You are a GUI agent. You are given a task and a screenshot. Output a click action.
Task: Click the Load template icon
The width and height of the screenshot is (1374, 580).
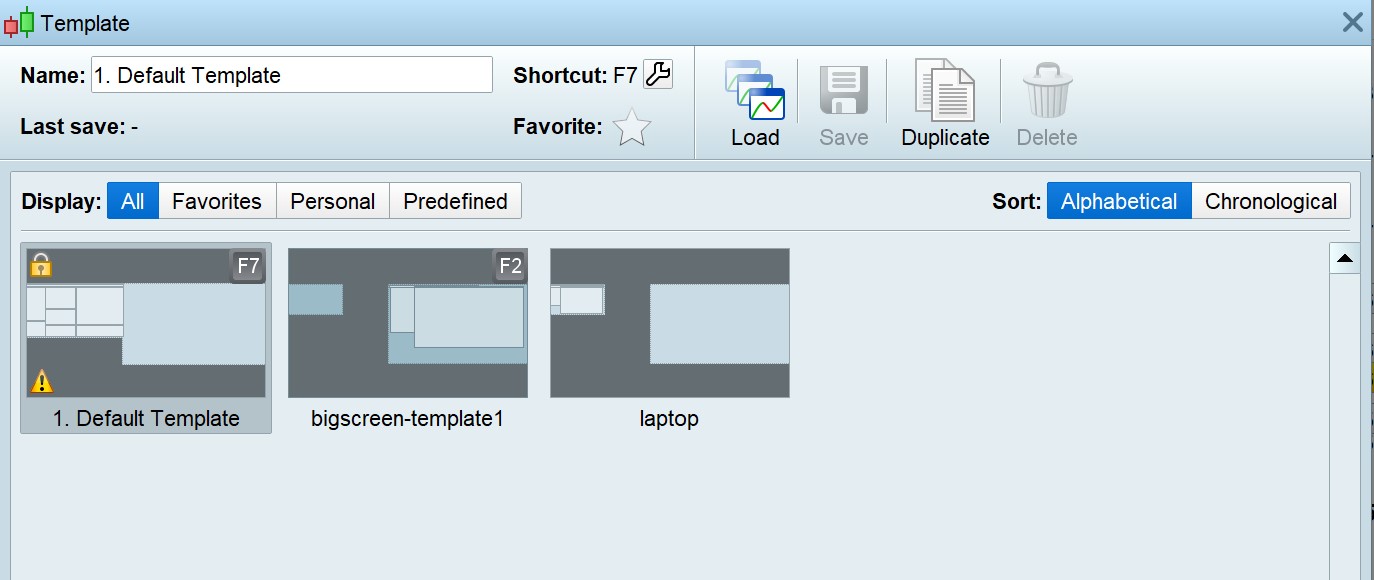755,92
